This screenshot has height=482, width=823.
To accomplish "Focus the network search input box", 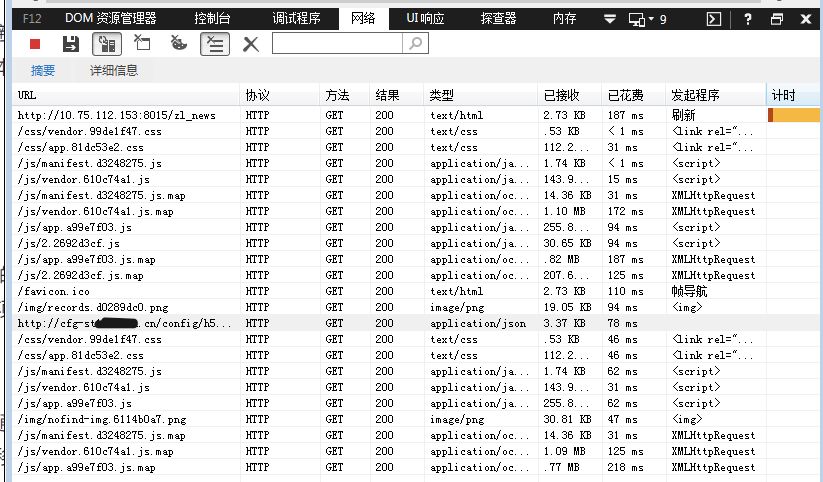I will click(337, 43).
